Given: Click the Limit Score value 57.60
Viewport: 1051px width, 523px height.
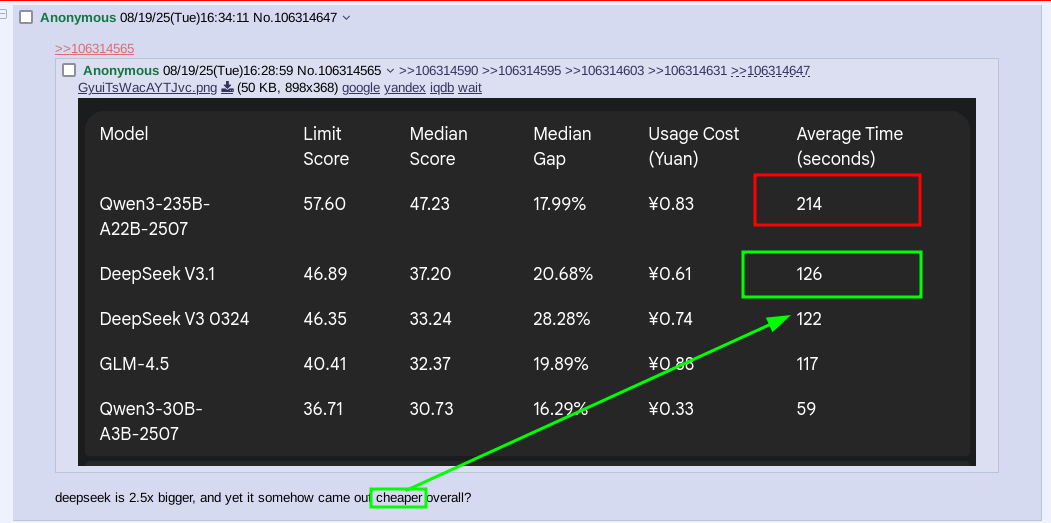Looking at the screenshot, I should pos(324,204).
